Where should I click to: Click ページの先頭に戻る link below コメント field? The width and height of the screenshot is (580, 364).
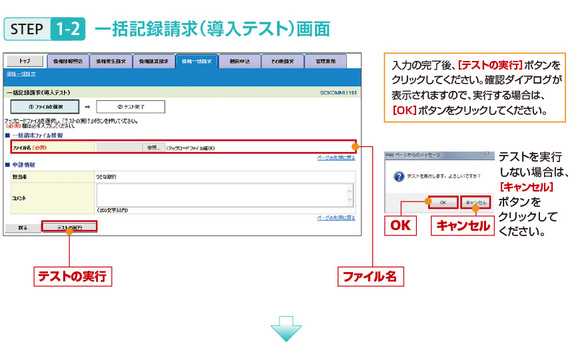coord(336,218)
